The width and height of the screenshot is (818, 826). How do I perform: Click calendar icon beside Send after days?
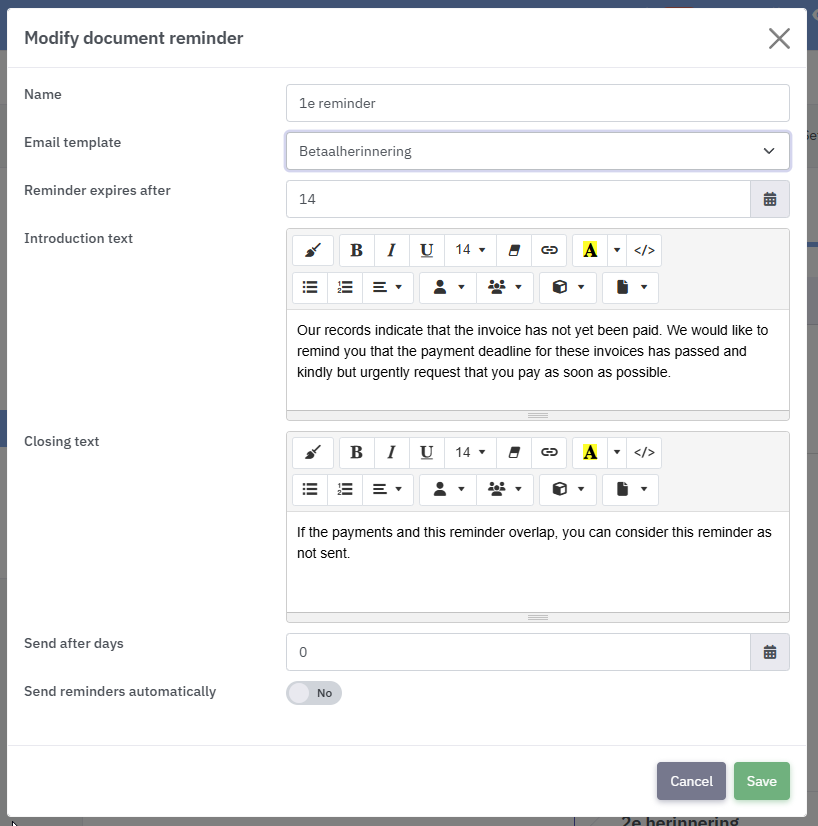770,652
